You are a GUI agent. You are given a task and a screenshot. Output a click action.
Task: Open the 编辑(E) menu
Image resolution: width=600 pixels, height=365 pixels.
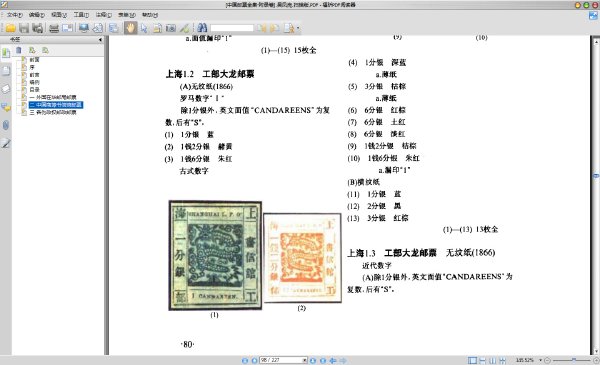point(37,15)
